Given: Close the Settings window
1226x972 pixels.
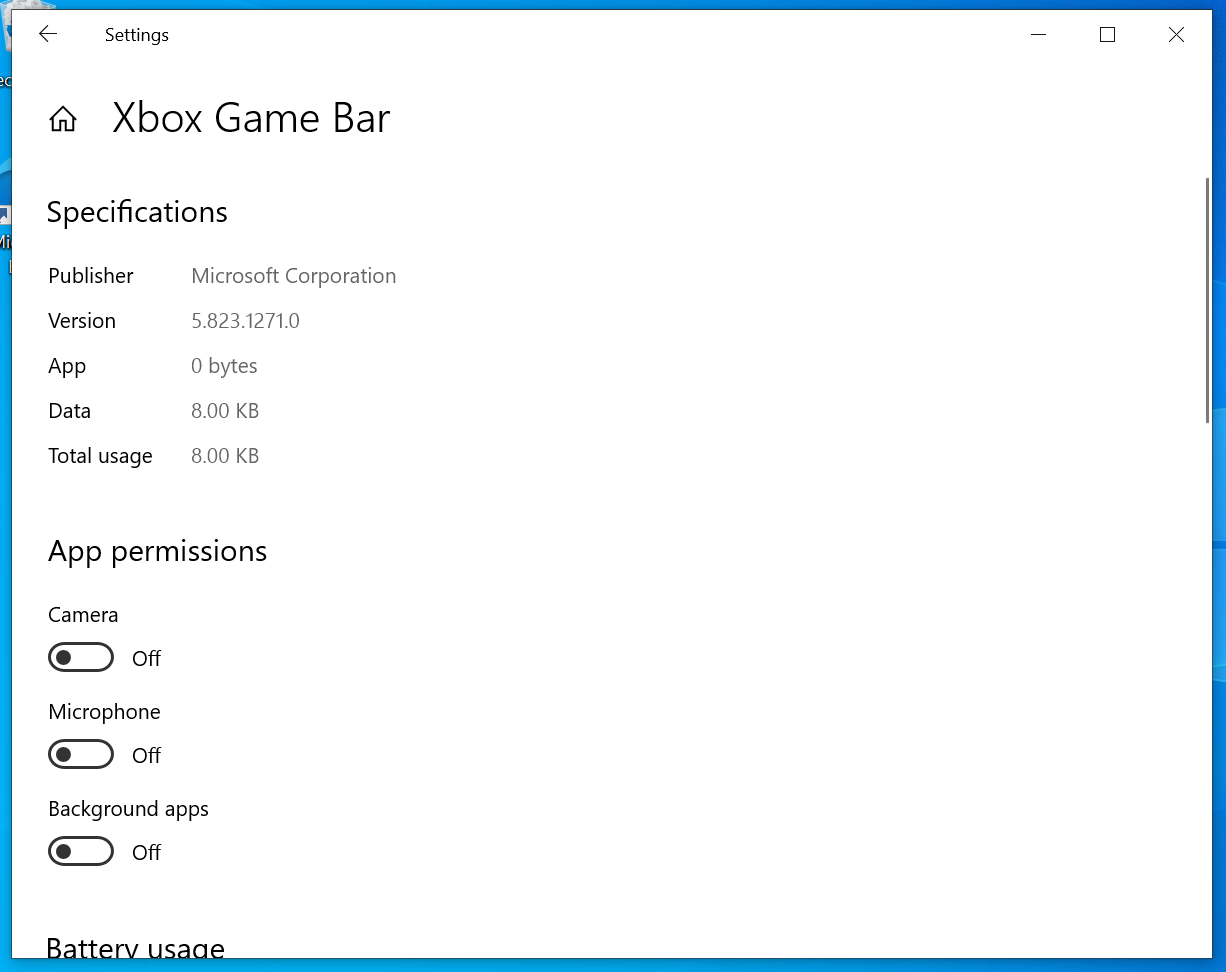Looking at the screenshot, I should [1176, 35].
